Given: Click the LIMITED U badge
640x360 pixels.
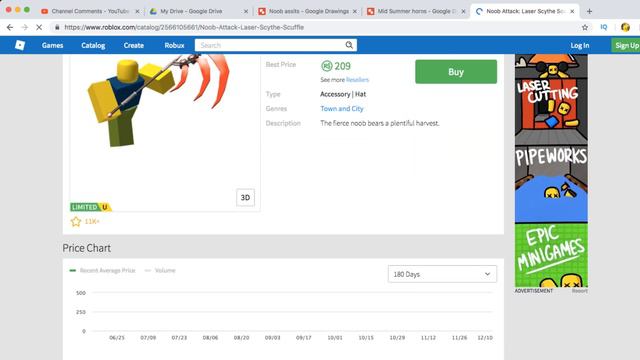Looking at the screenshot, I should pos(91,207).
